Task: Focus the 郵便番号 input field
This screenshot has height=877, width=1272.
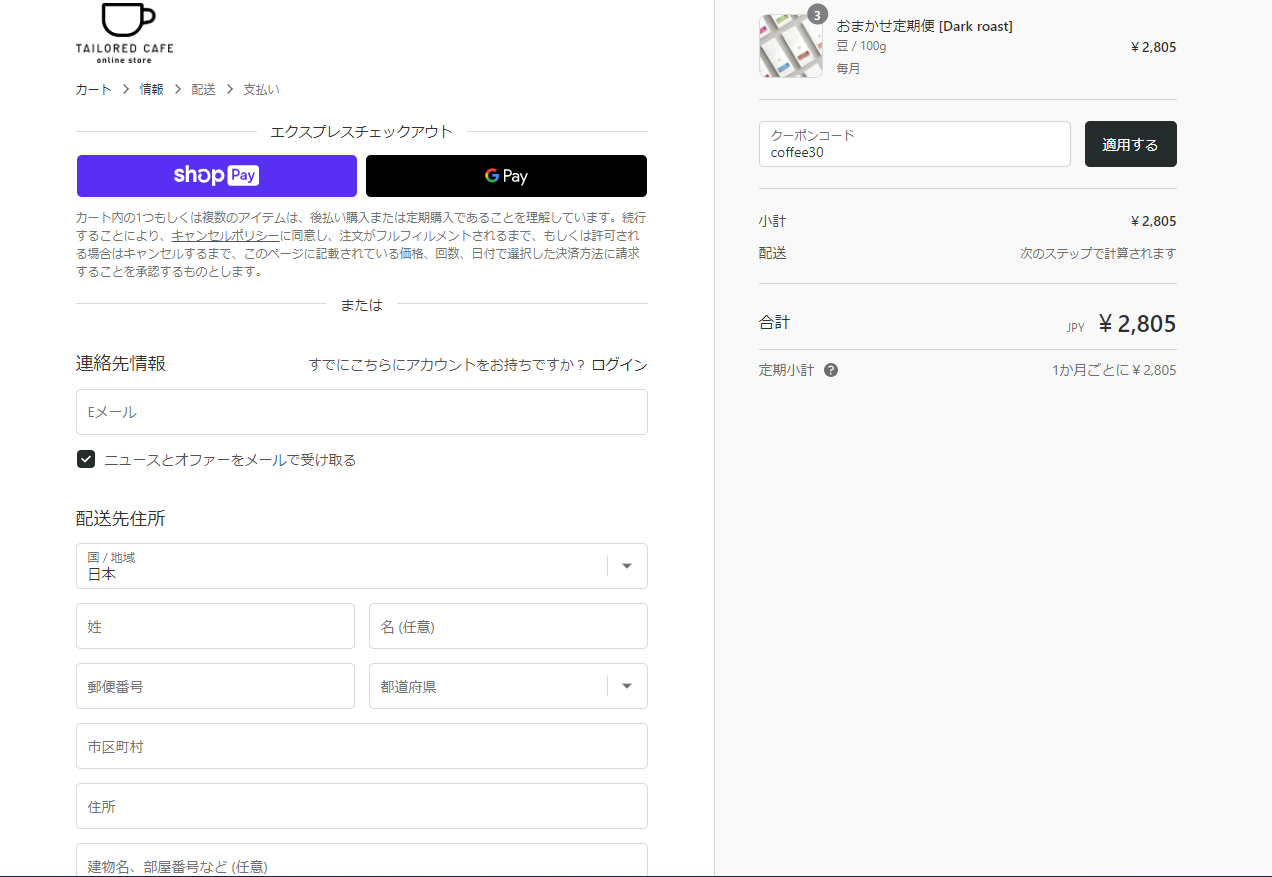Action: (215, 686)
